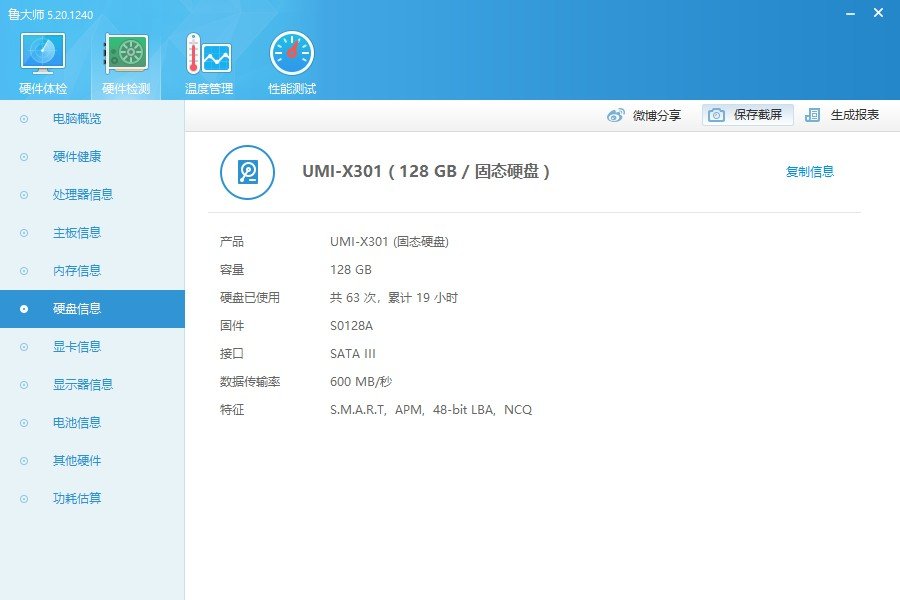The height and width of the screenshot is (600, 900).
Task: Share via 微博分享
Action: [x=644, y=115]
